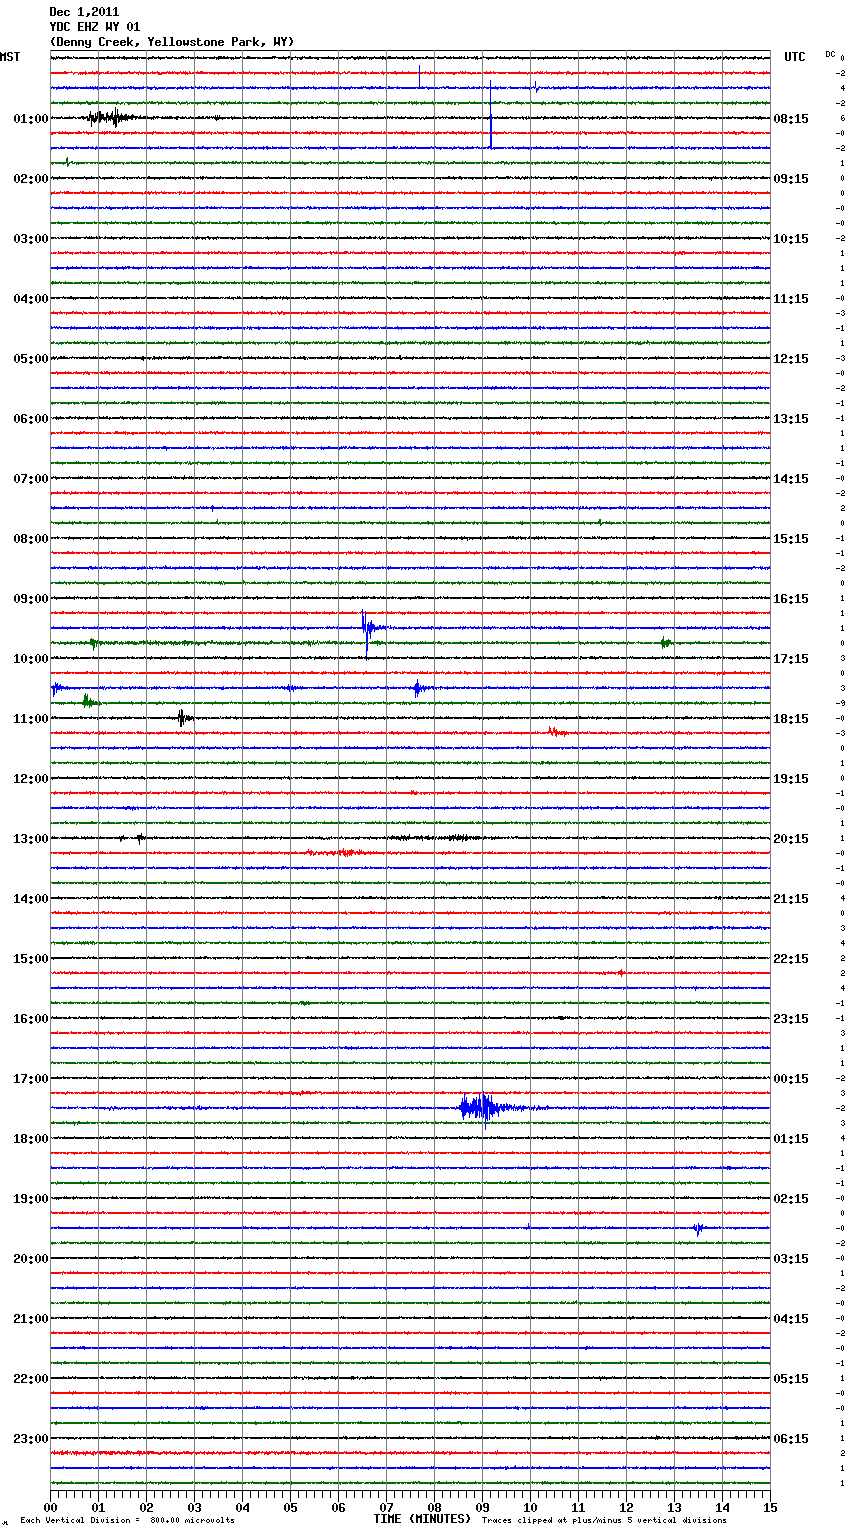This screenshot has height=1534, width=850.
Task: Click the 14:15 UTC time label
Action: pyautogui.click(x=791, y=479)
